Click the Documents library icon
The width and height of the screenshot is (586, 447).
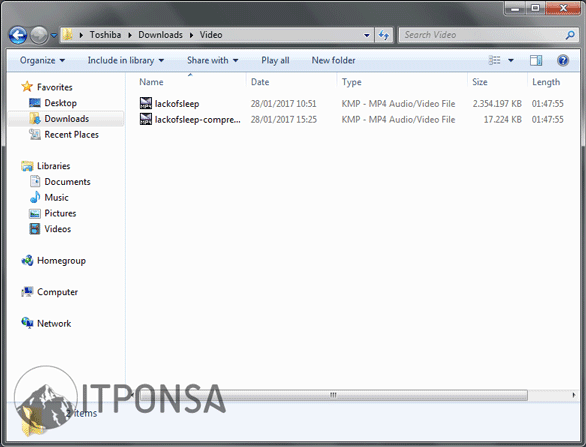click(35, 182)
